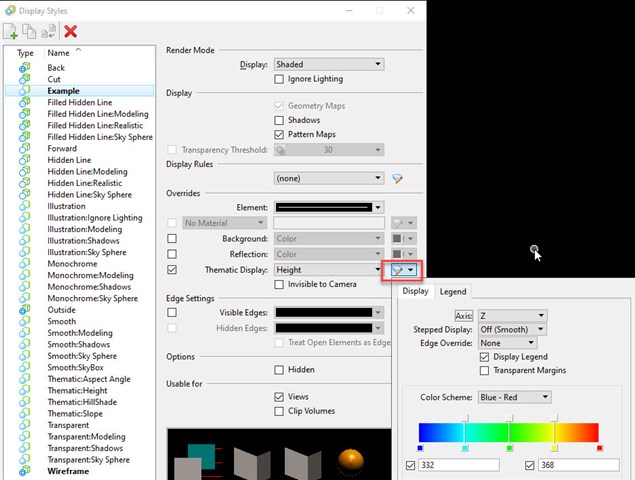Click the yellow gradient color stop

pyautogui.click(x=554, y=448)
